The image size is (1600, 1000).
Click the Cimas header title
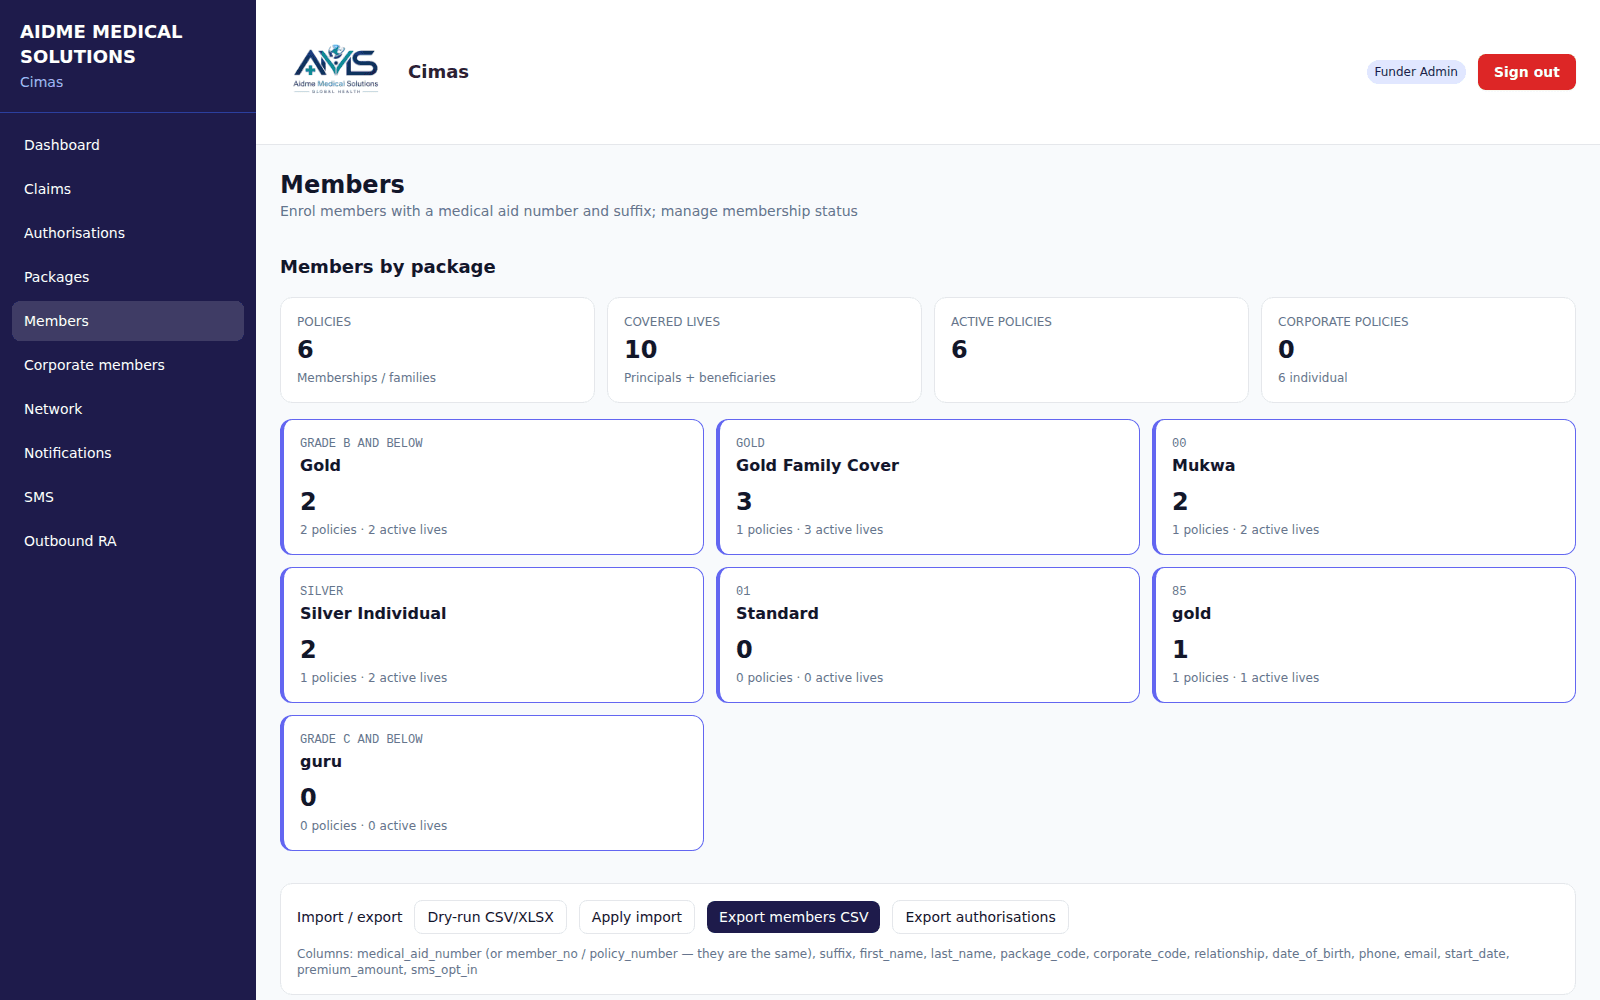click(438, 72)
